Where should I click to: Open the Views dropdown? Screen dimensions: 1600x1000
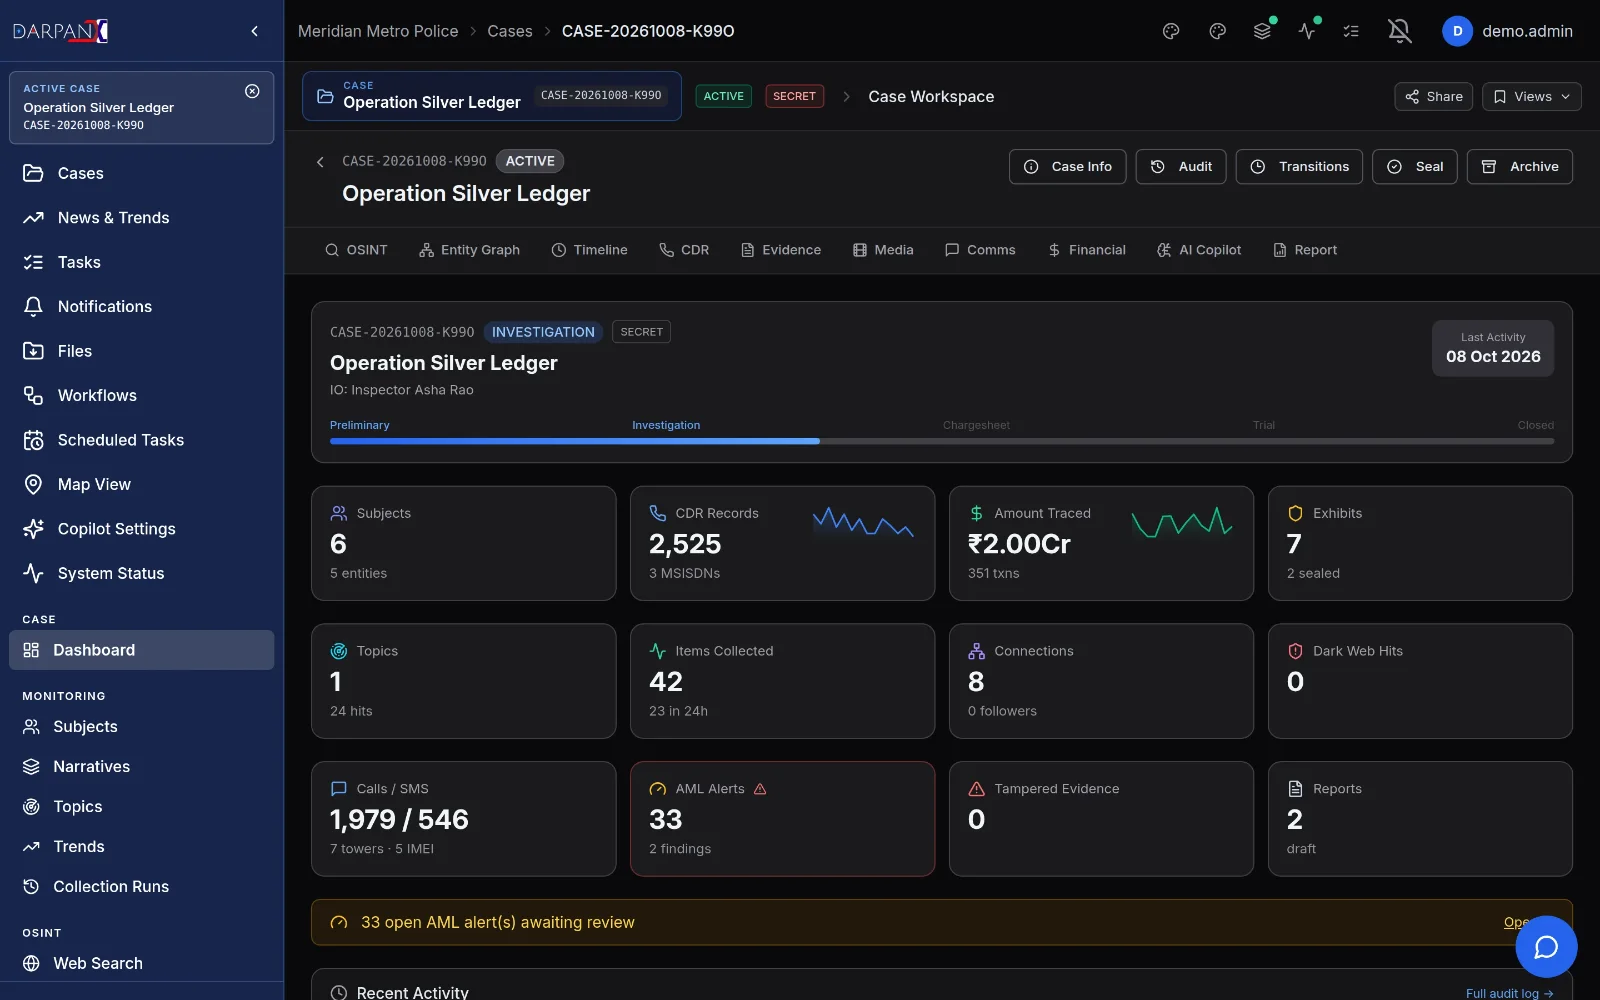(x=1531, y=96)
